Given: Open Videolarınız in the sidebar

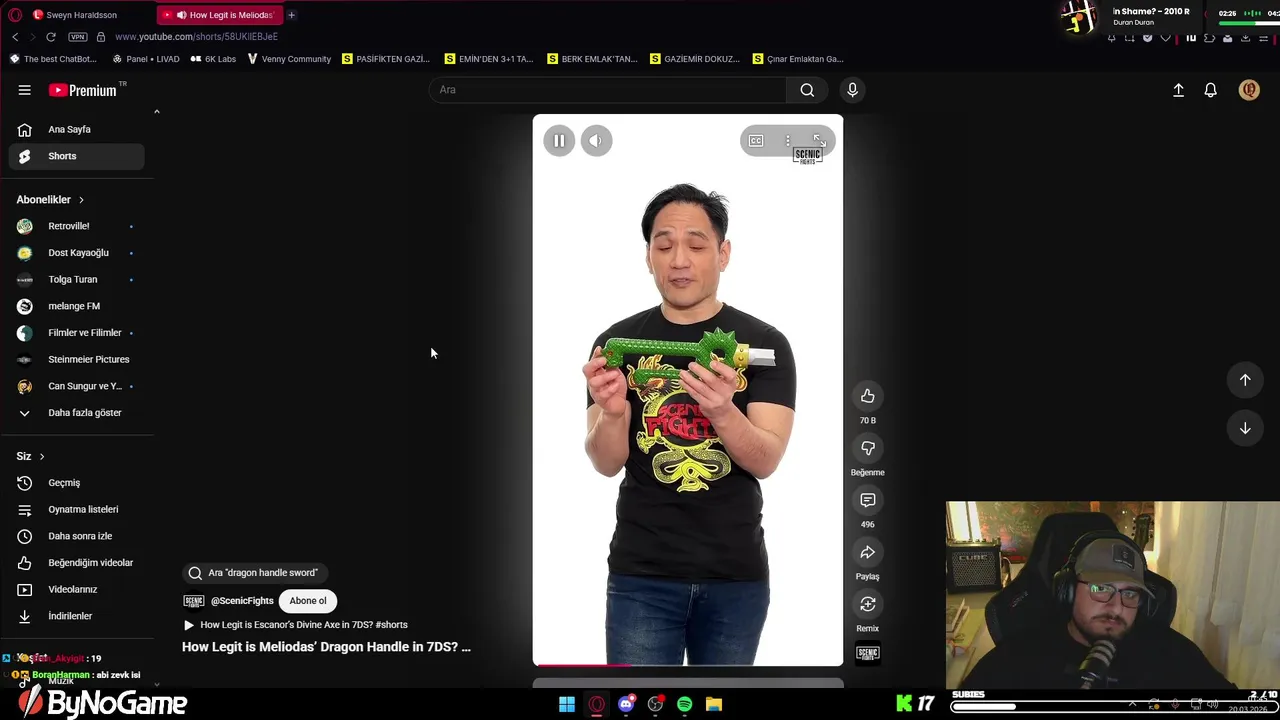Looking at the screenshot, I should [x=76, y=590].
